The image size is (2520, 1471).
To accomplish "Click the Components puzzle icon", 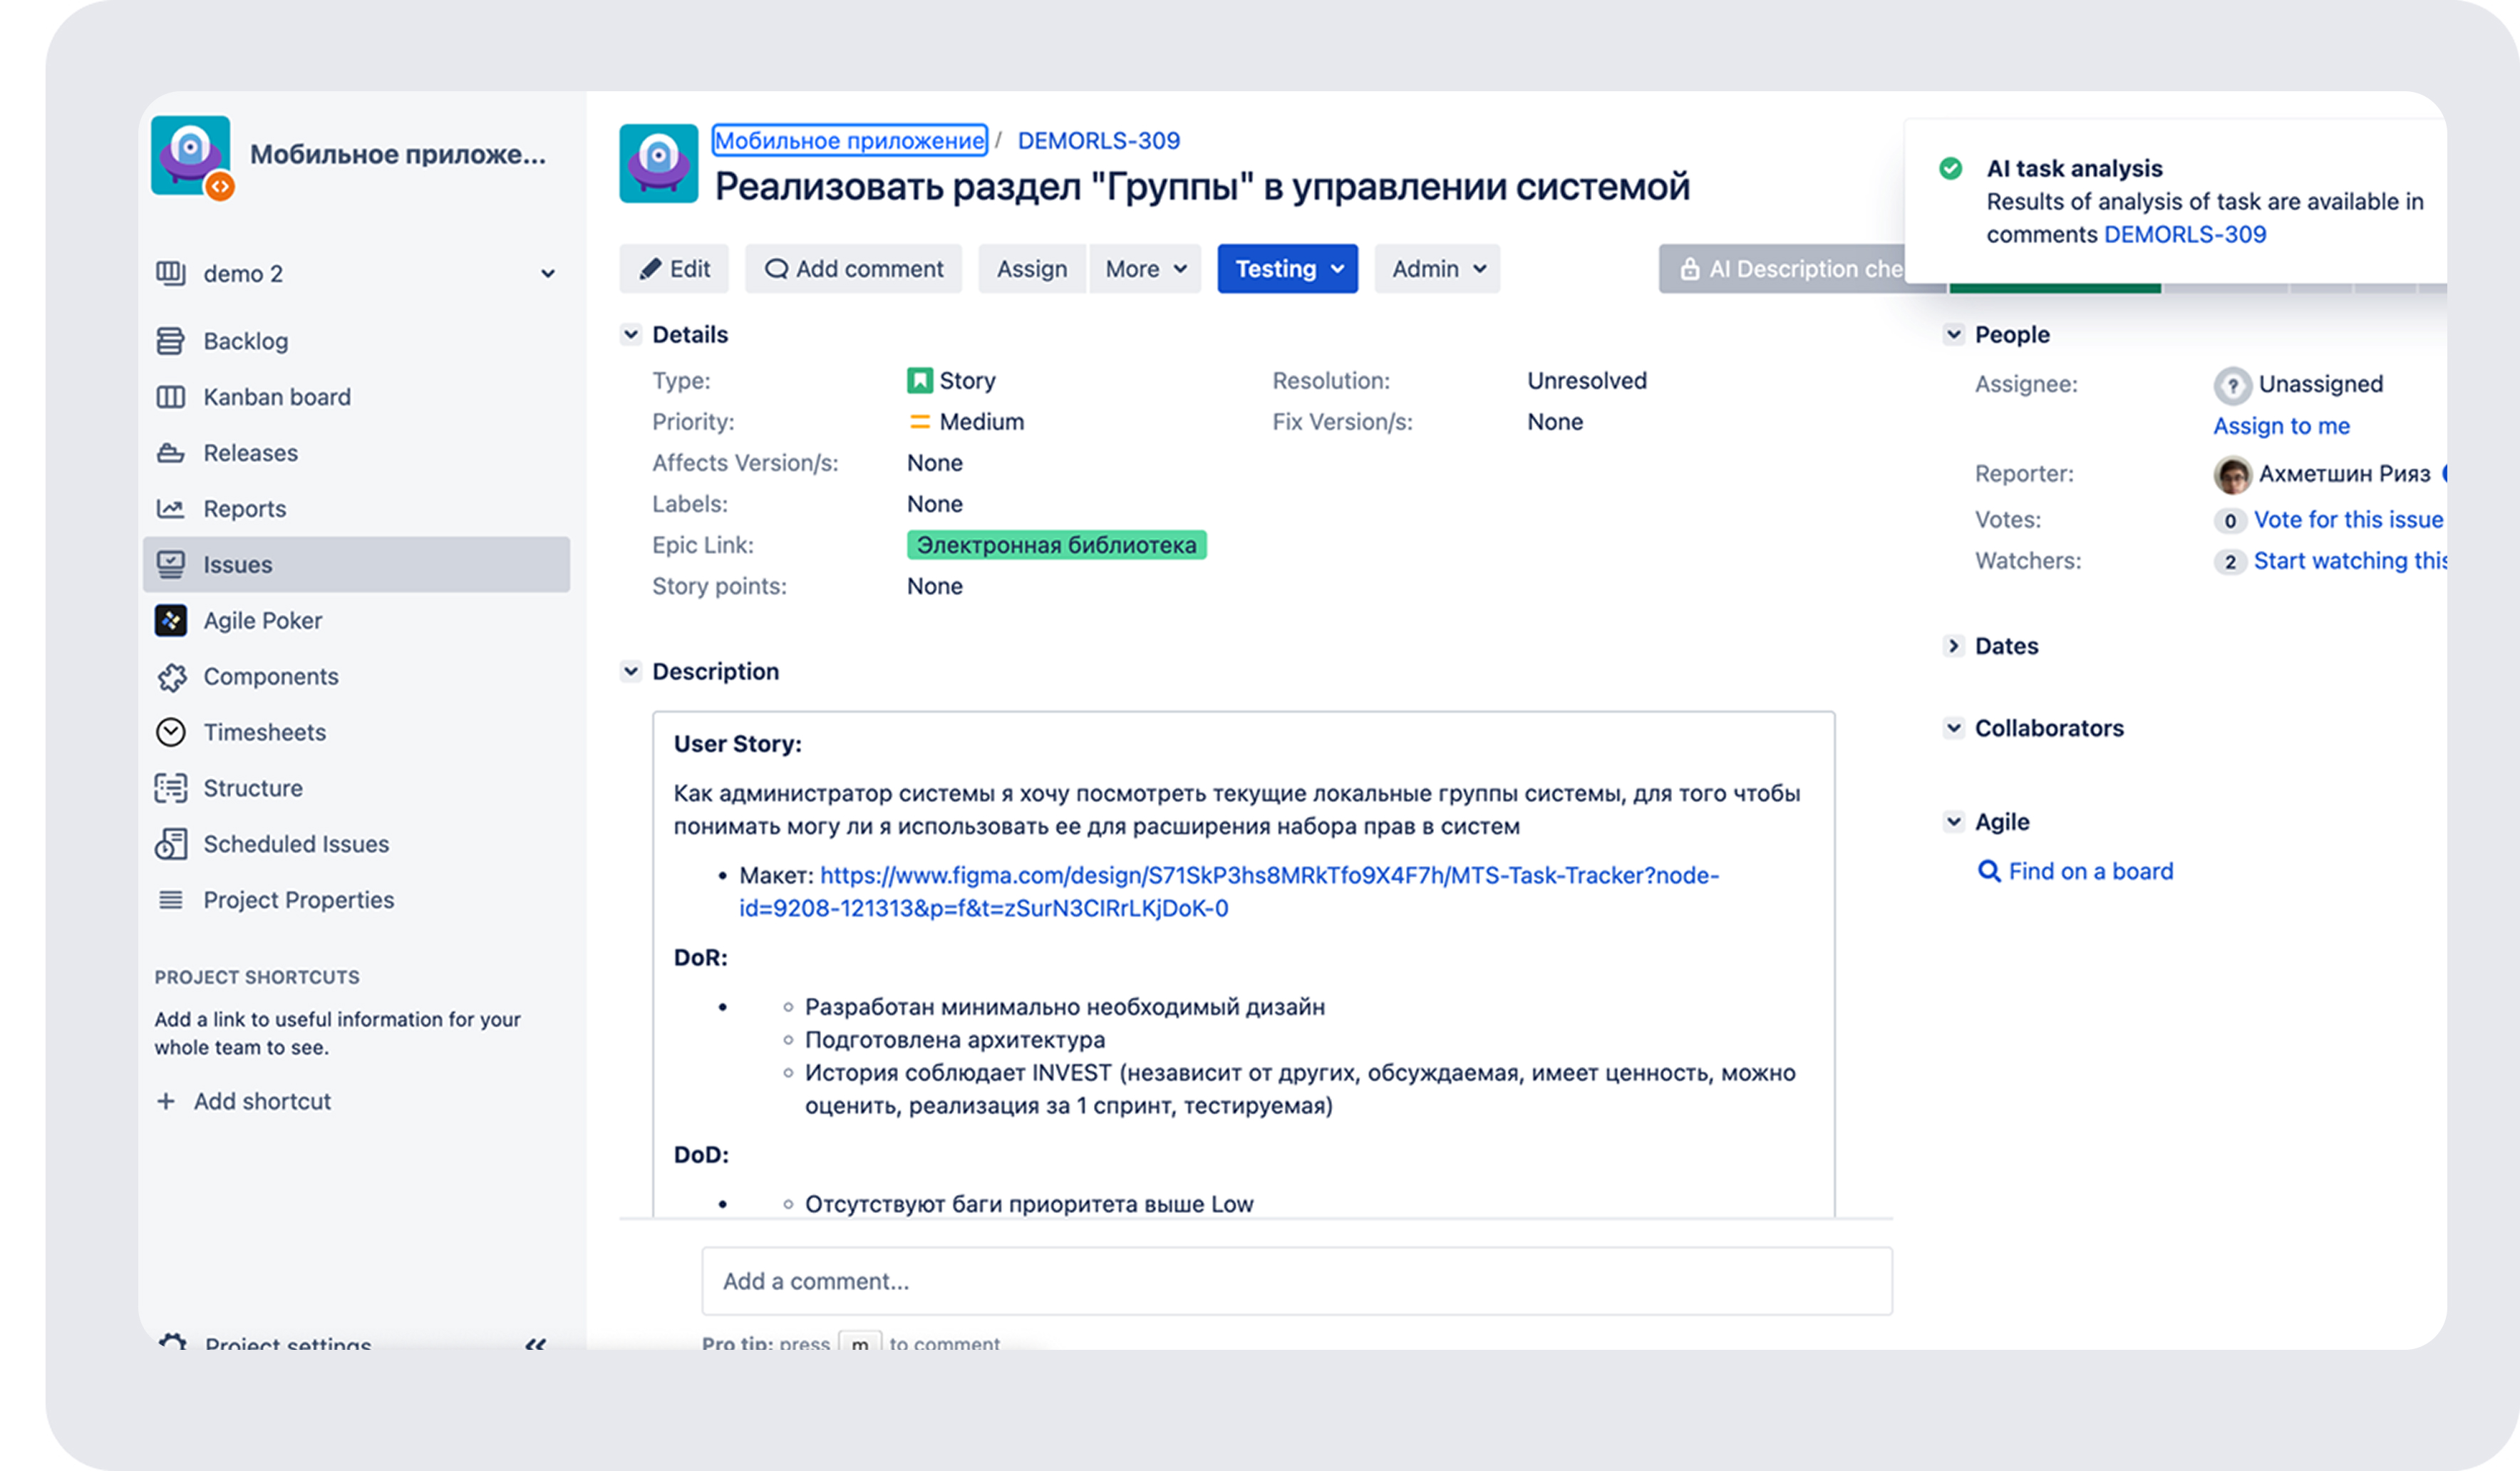I will pos(171,677).
